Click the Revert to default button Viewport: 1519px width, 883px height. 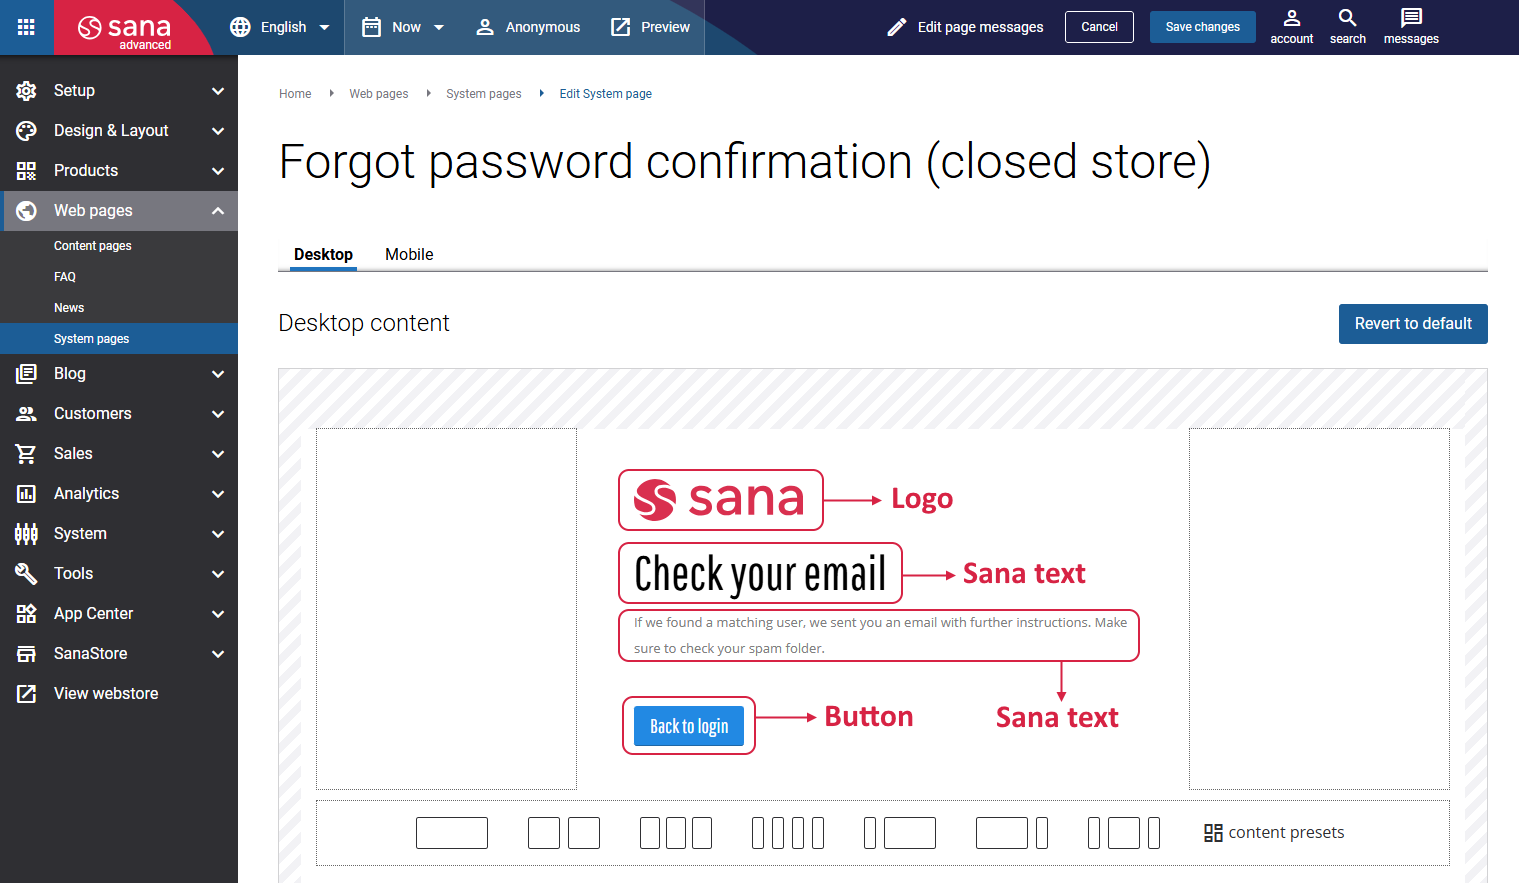pyautogui.click(x=1413, y=323)
